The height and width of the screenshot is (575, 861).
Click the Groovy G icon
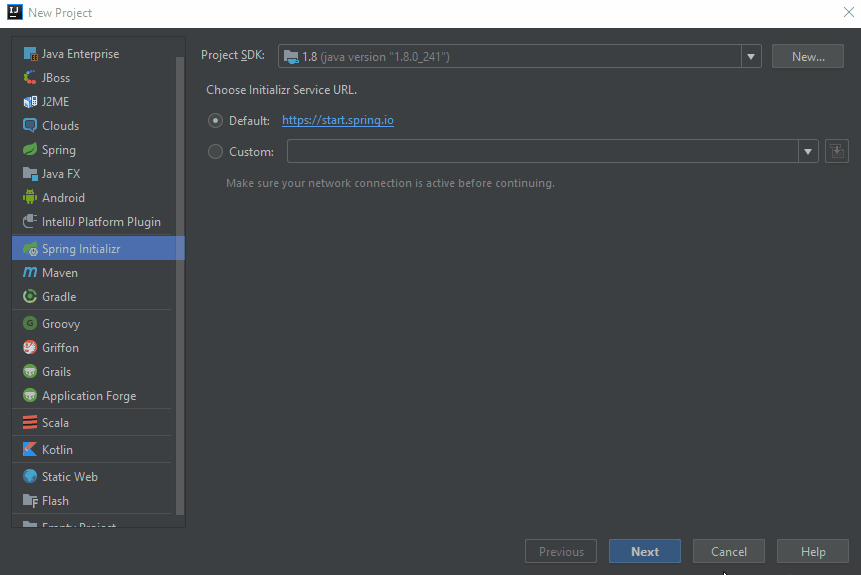[30, 323]
